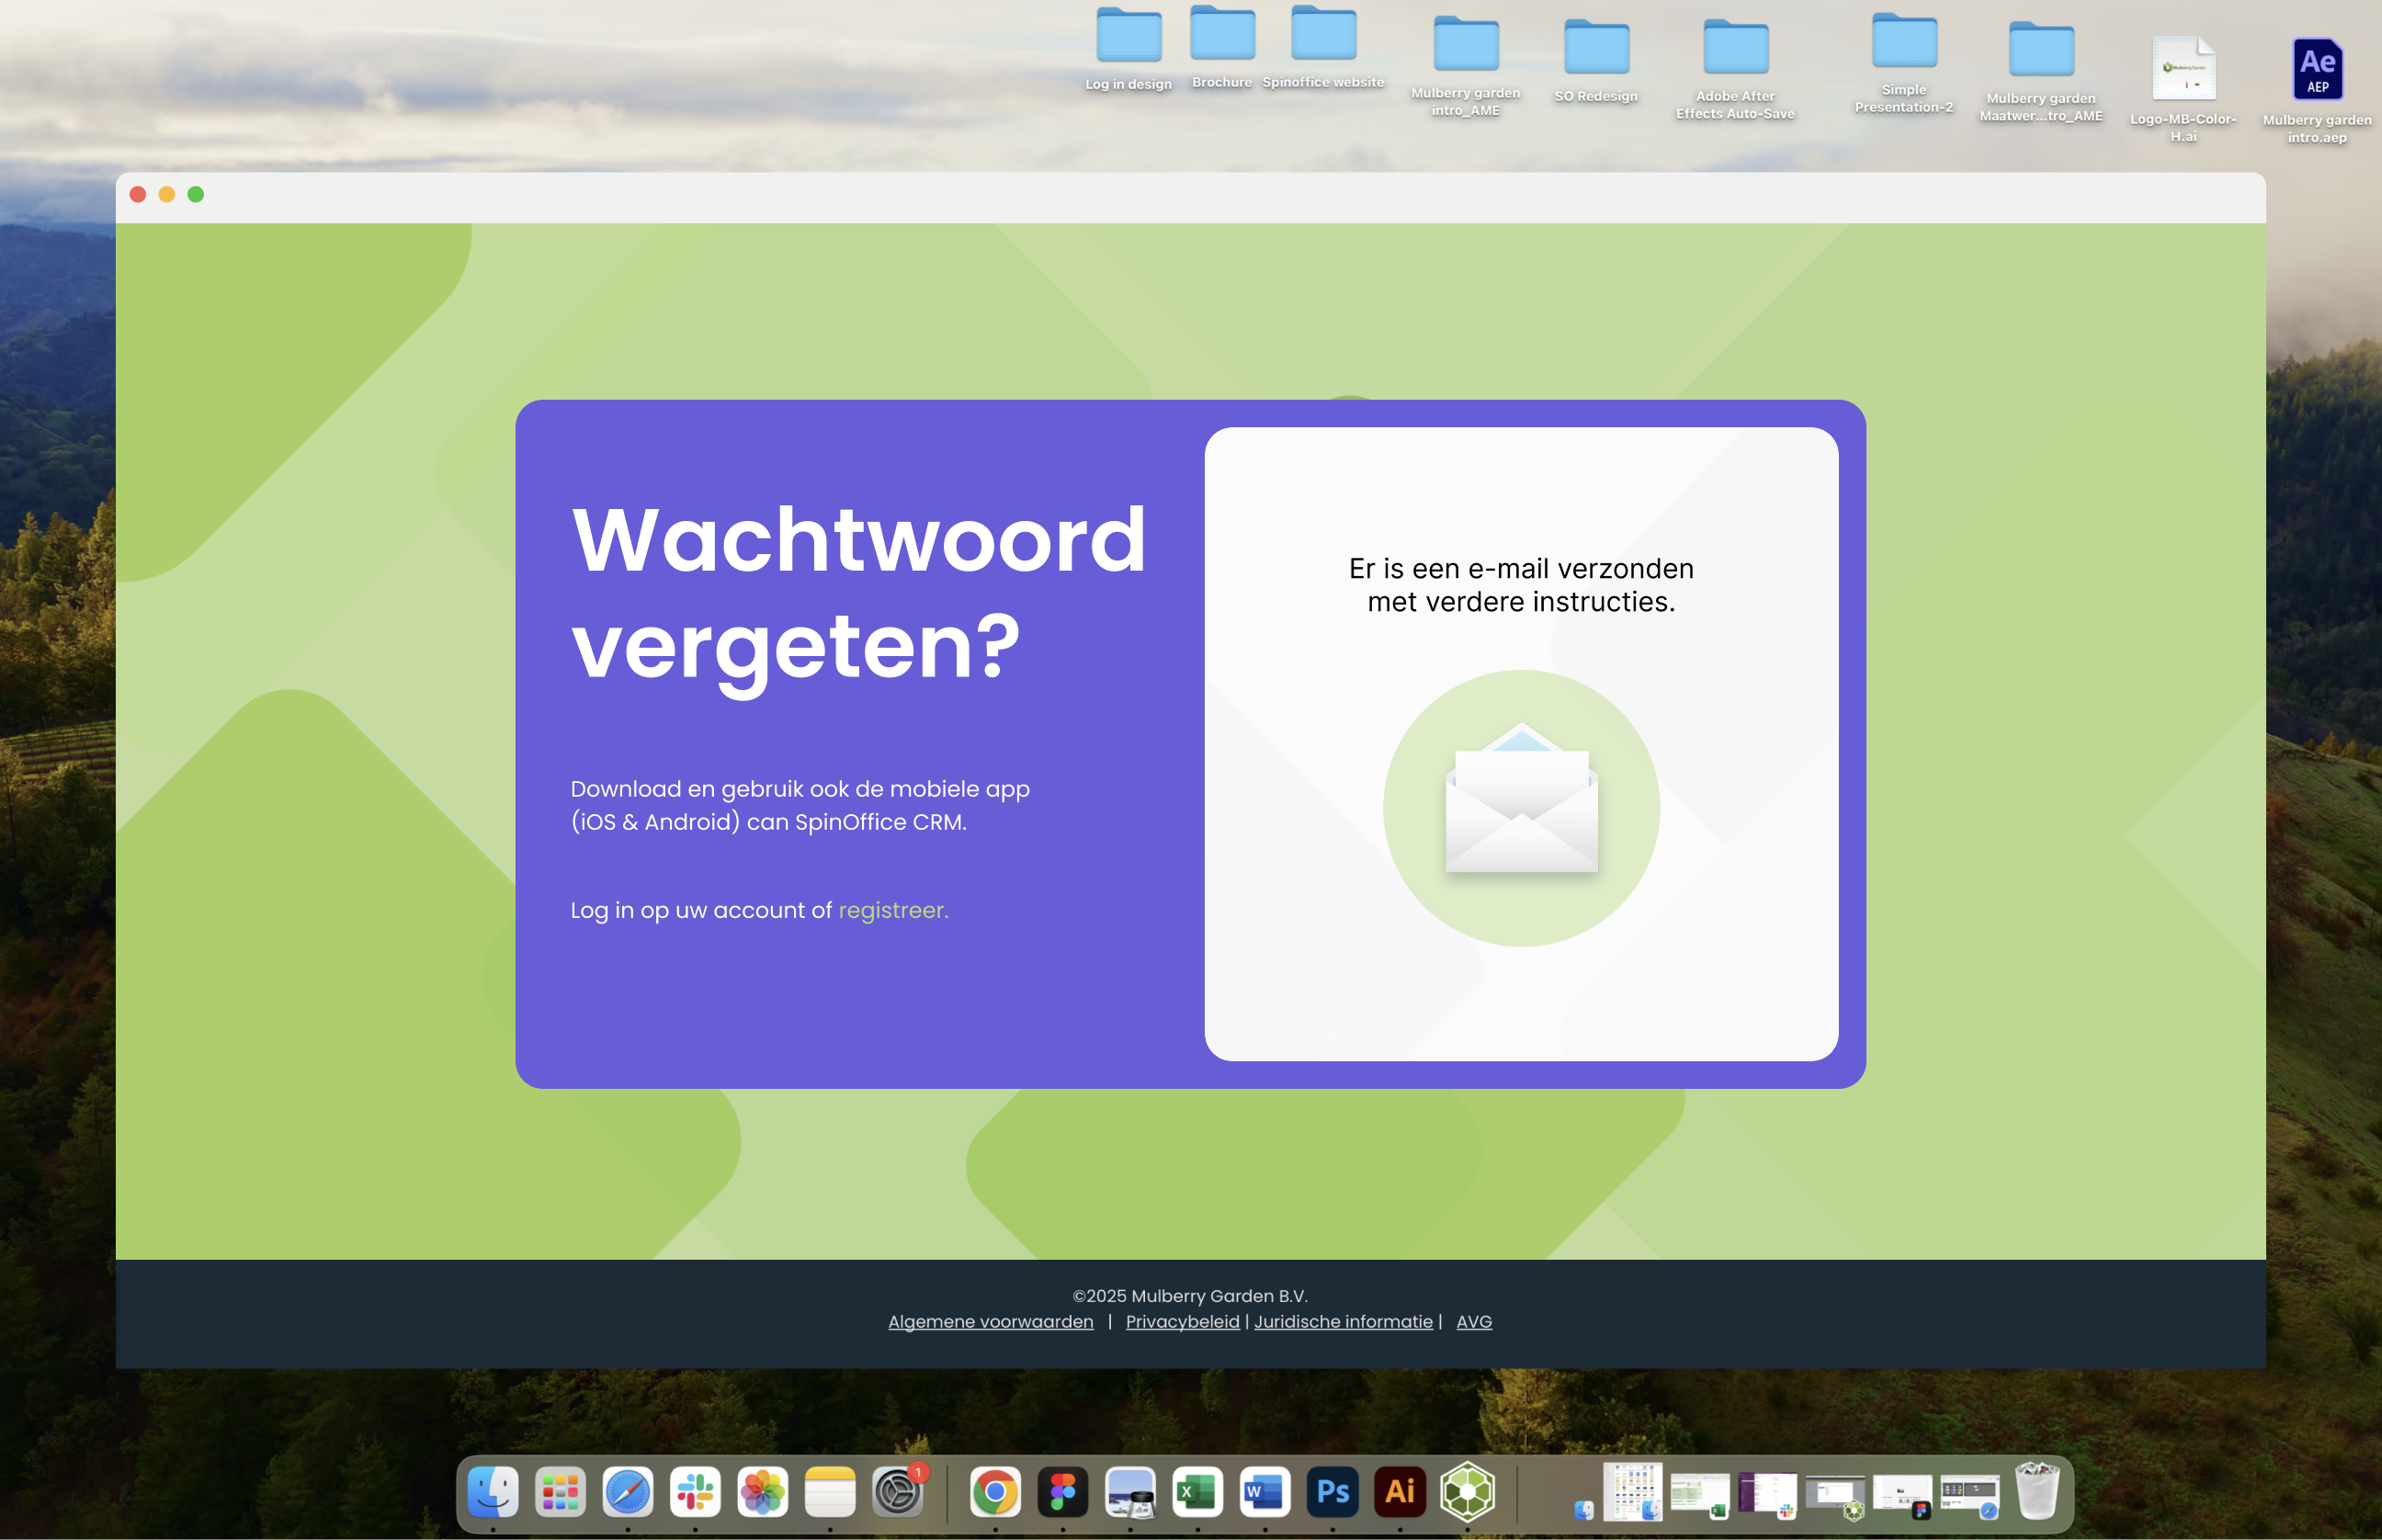Open Illustrator in the dock

point(1399,1492)
